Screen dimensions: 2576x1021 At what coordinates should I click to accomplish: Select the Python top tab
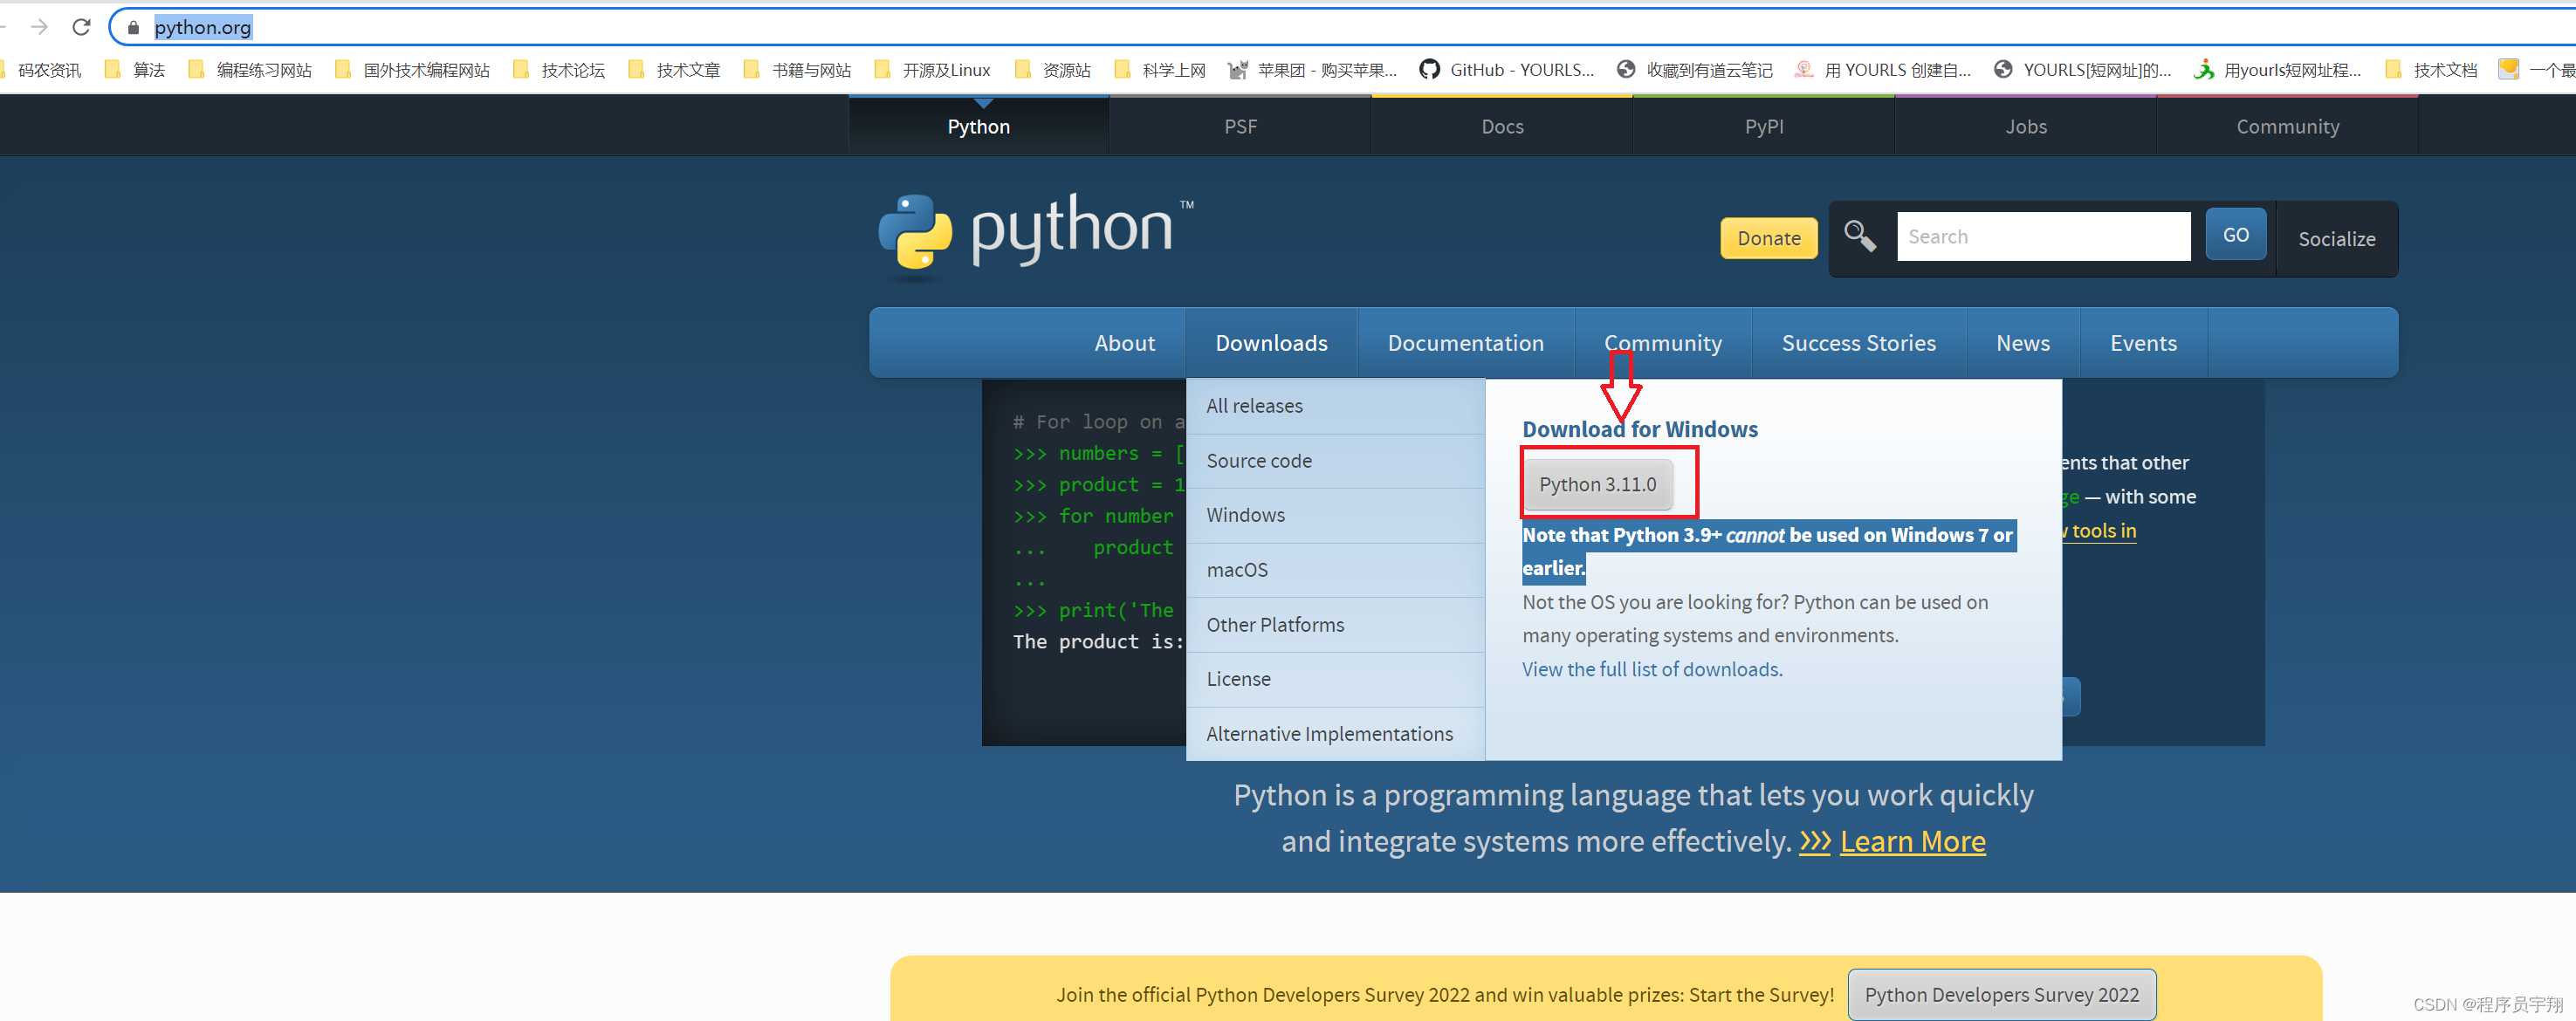(978, 126)
